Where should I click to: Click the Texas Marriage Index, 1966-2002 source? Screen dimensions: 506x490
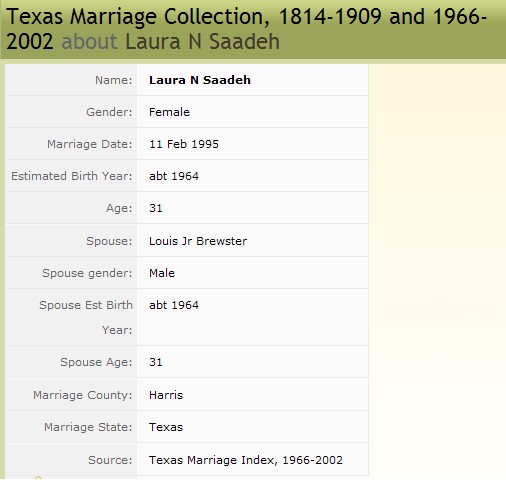click(246, 460)
